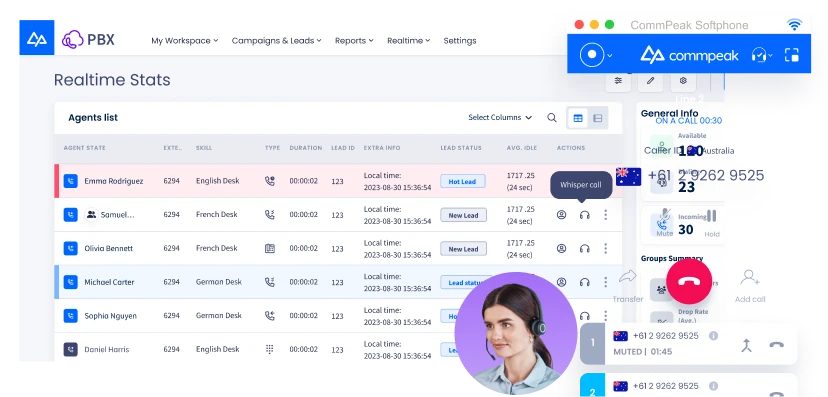The height and width of the screenshot is (397, 828).
Task: Click the pencil edit button
Action: pos(651,80)
